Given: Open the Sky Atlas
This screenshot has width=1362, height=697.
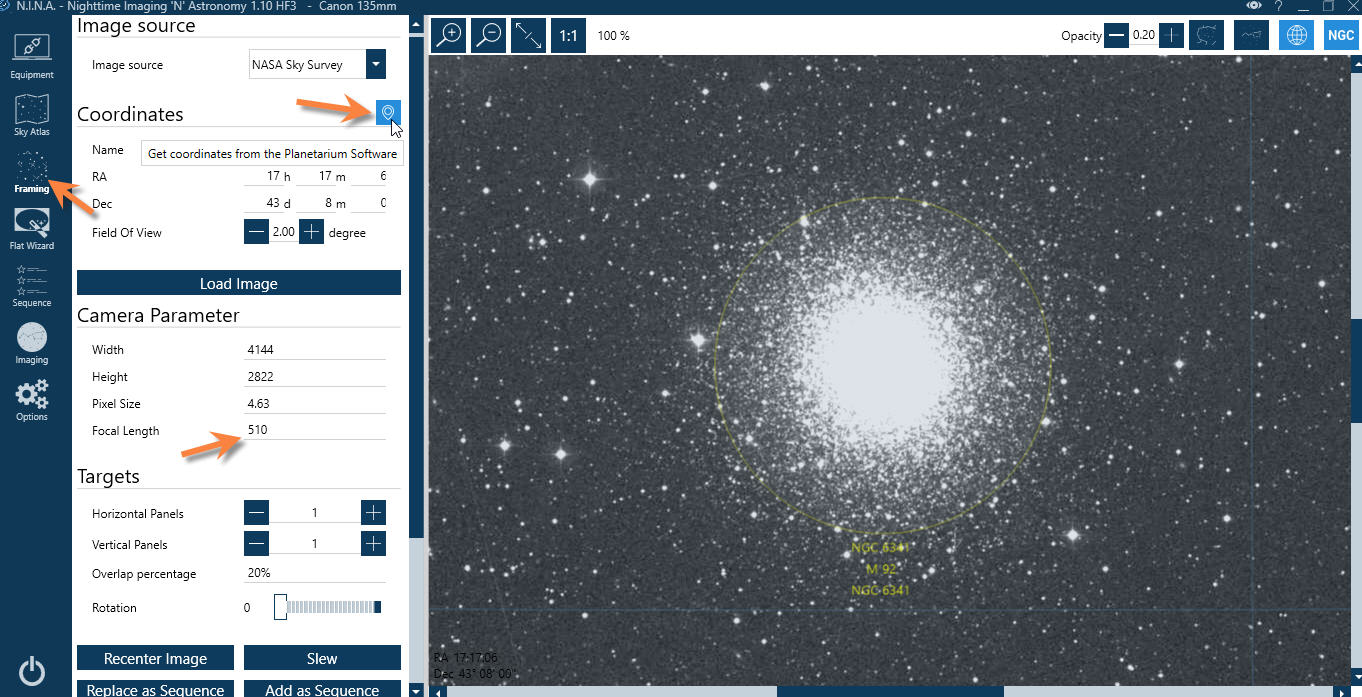Looking at the screenshot, I should point(32,113).
